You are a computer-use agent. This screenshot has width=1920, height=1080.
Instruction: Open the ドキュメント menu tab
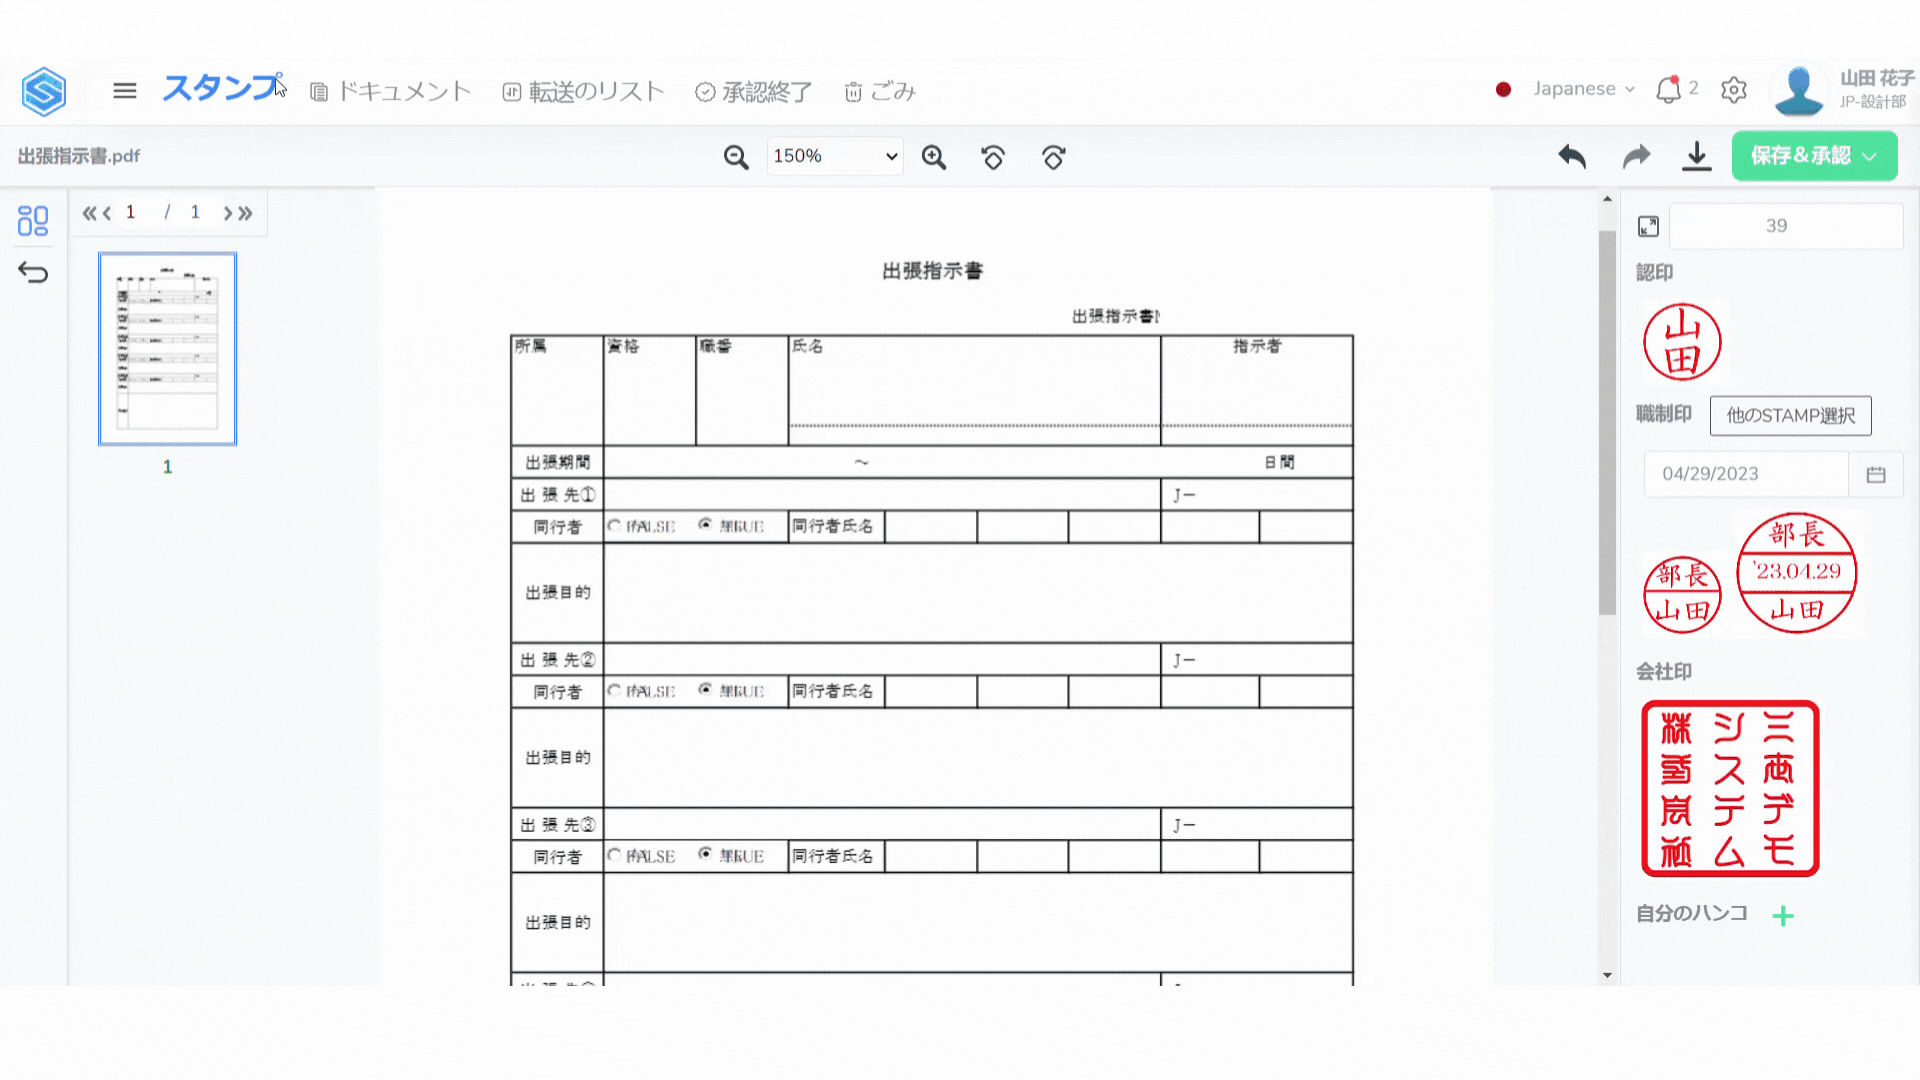(391, 92)
